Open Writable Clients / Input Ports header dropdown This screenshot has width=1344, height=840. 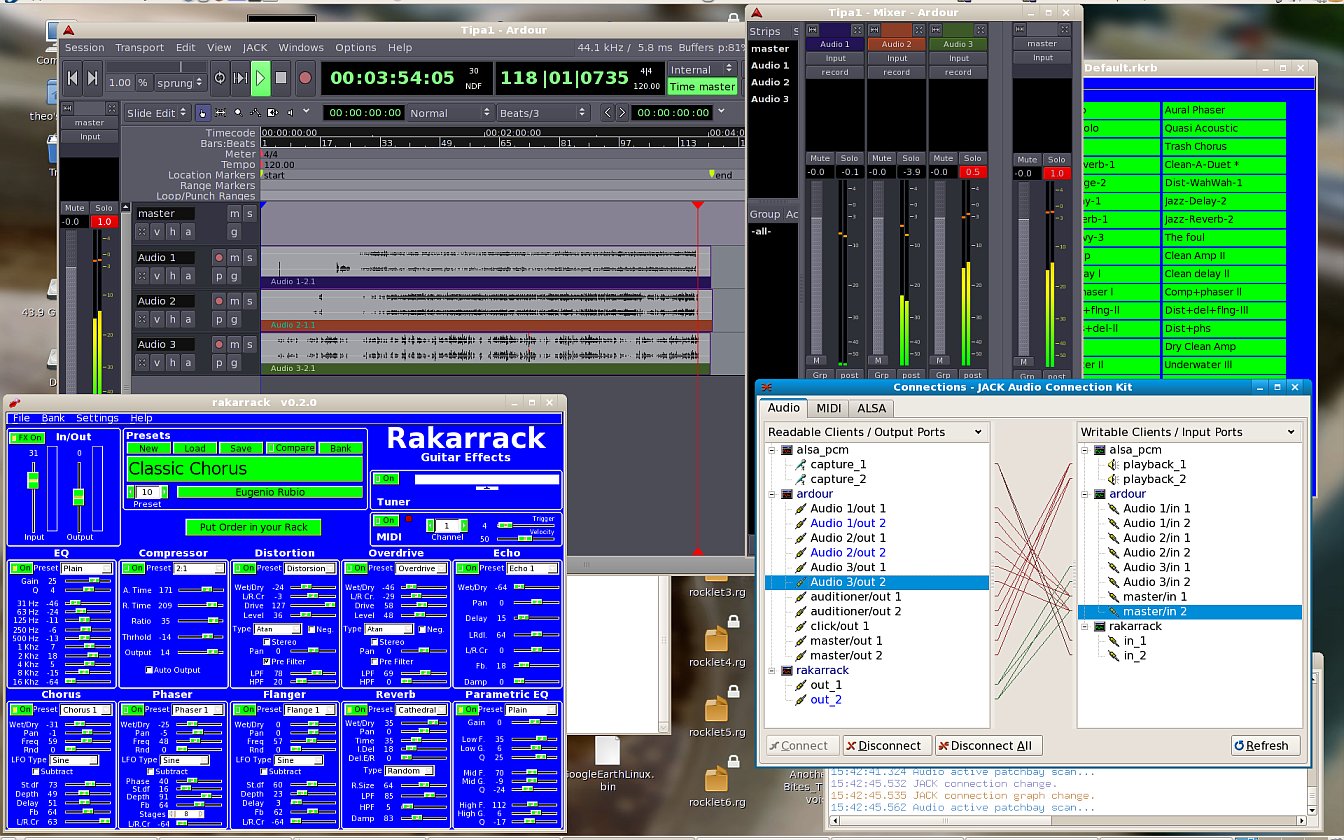click(x=1190, y=432)
